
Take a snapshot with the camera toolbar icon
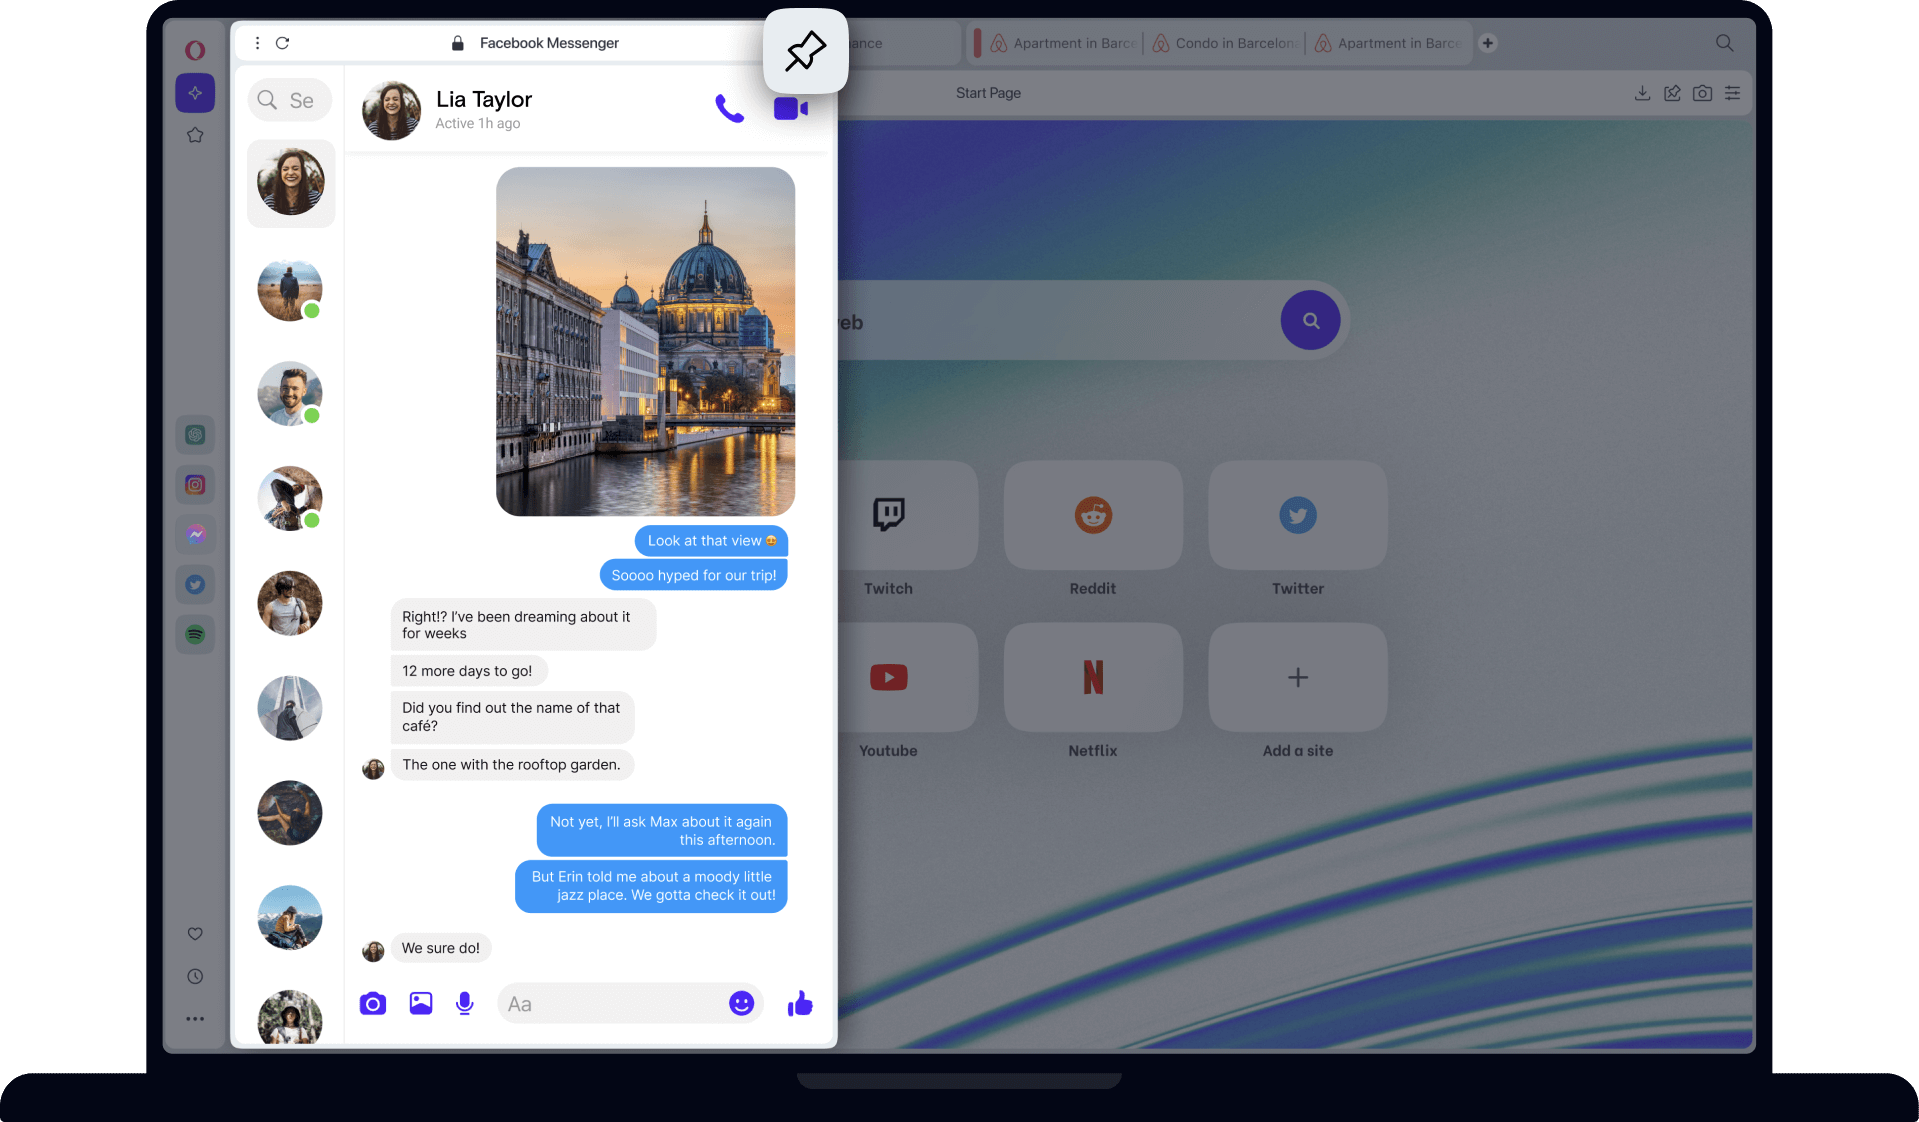(1702, 92)
